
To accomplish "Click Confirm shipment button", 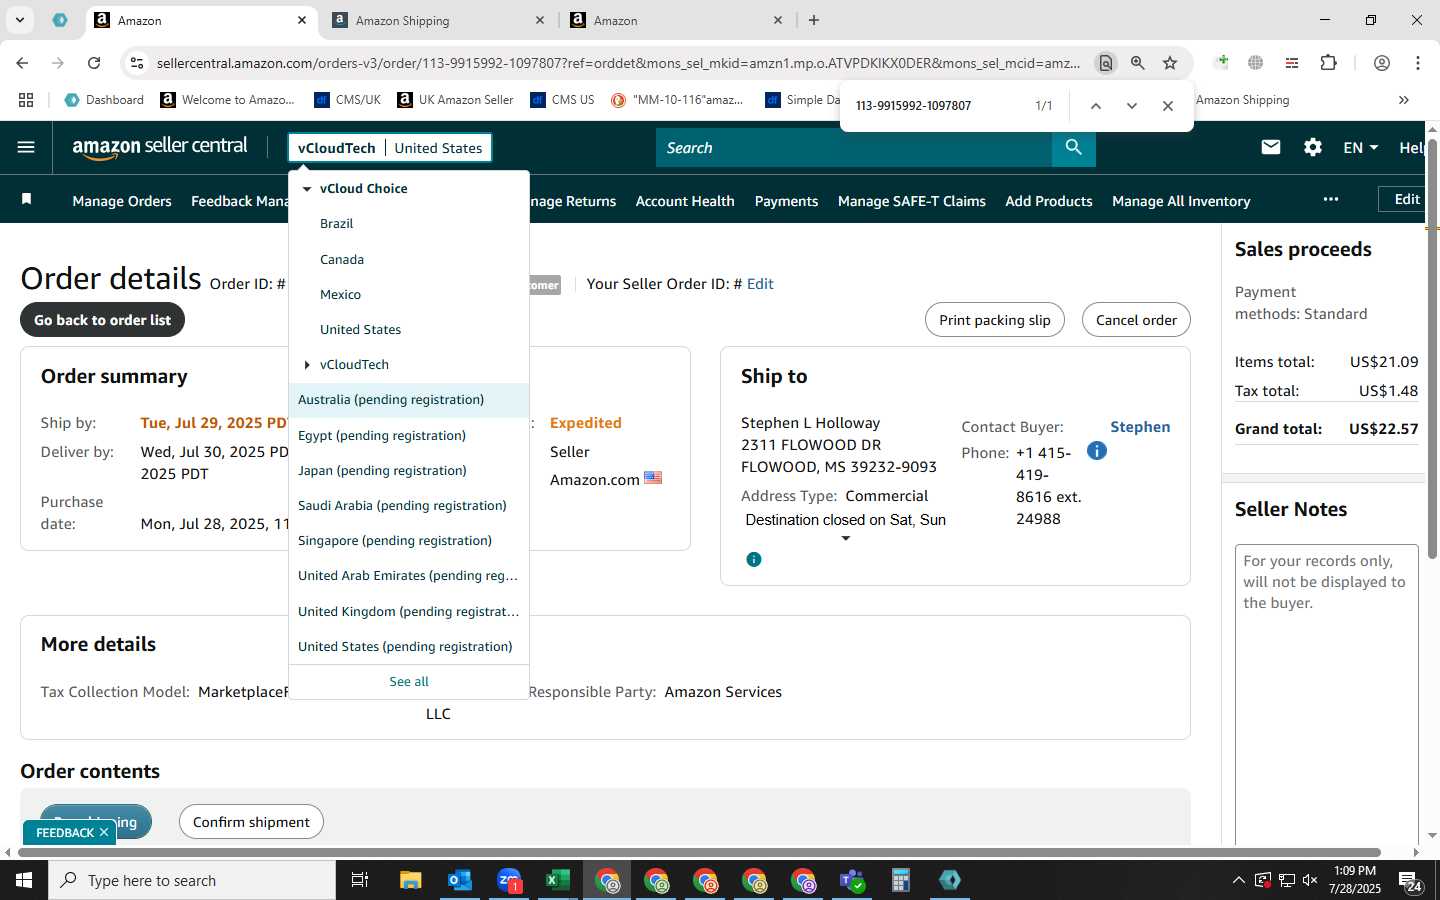I will [251, 822].
